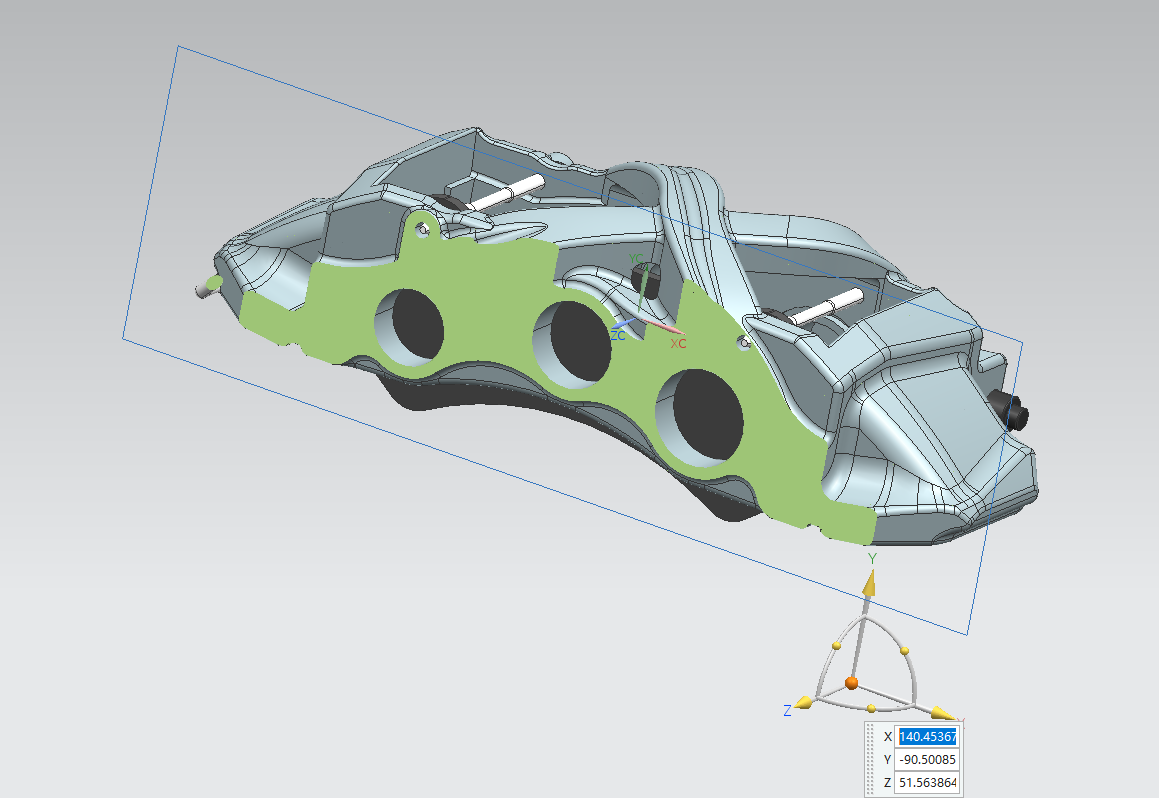Click the Y axis arrow of the manipulator
The height and width of the screenshot is (798, 1159).
(x=871, y=584)
